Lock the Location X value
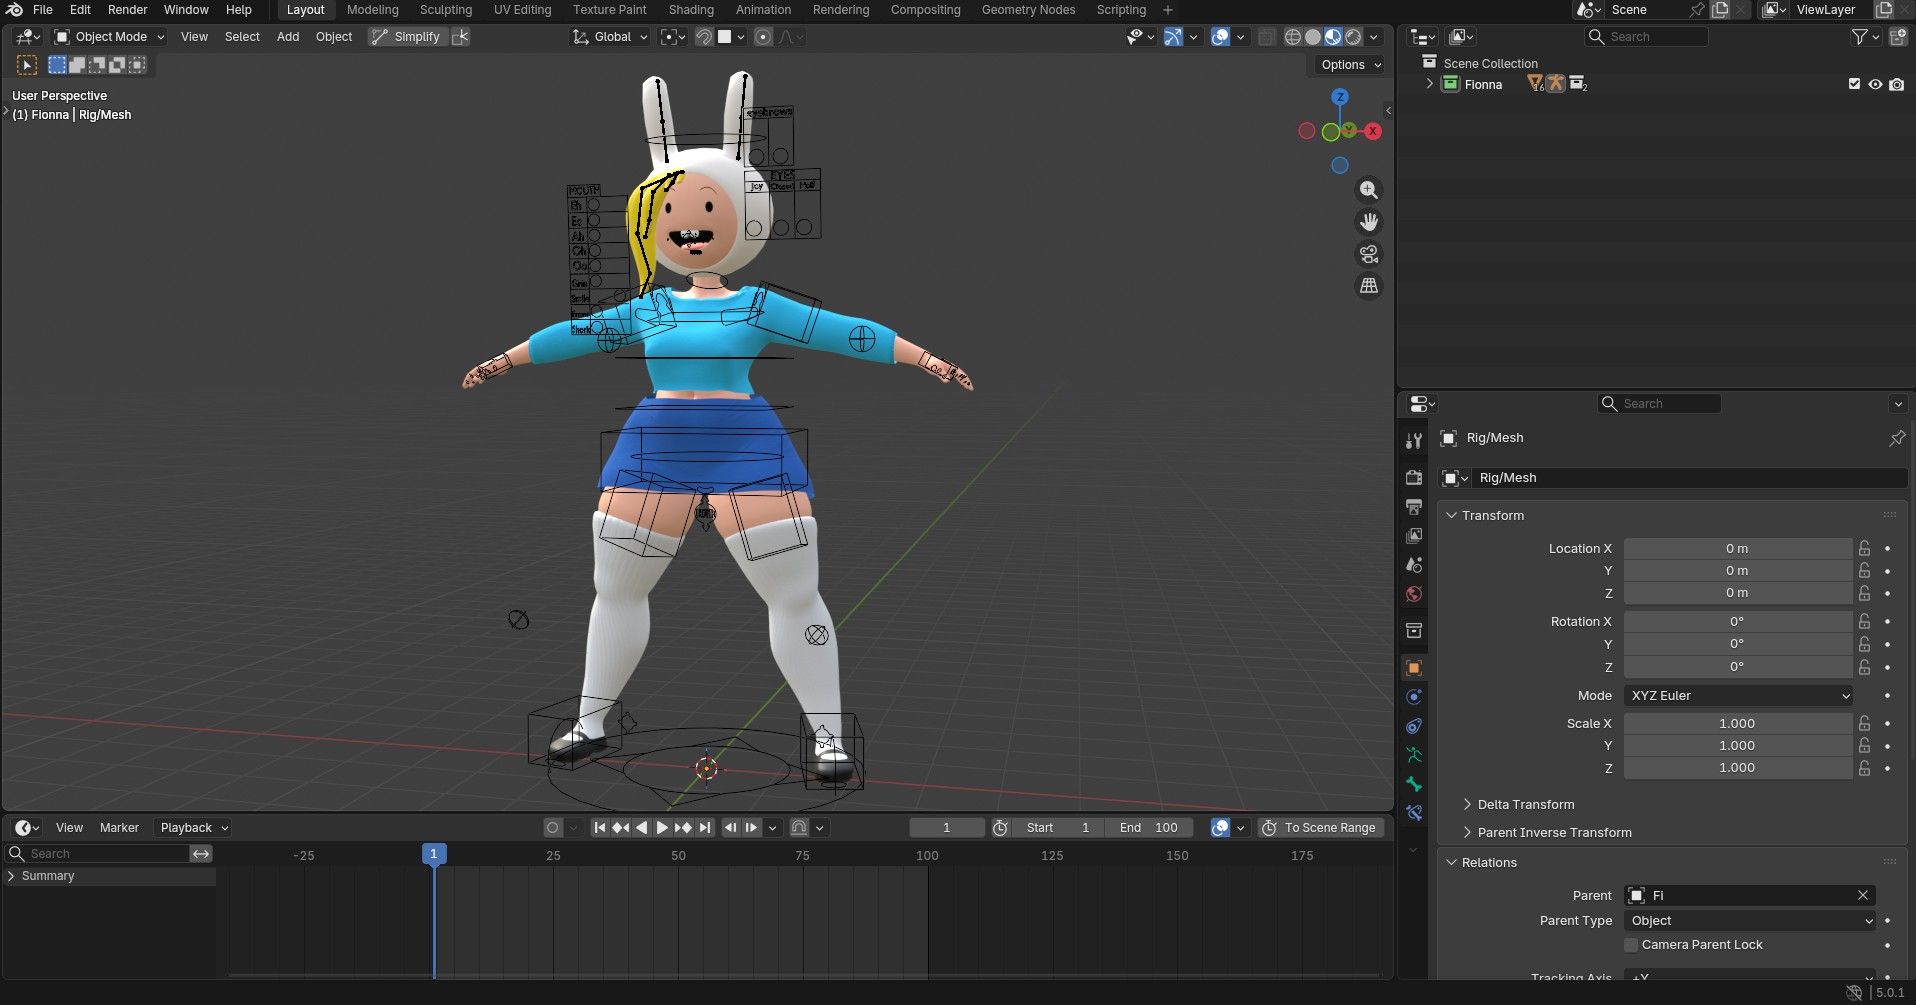The height and width of the screenshot is (1005, 1916). coord(1865,549)
